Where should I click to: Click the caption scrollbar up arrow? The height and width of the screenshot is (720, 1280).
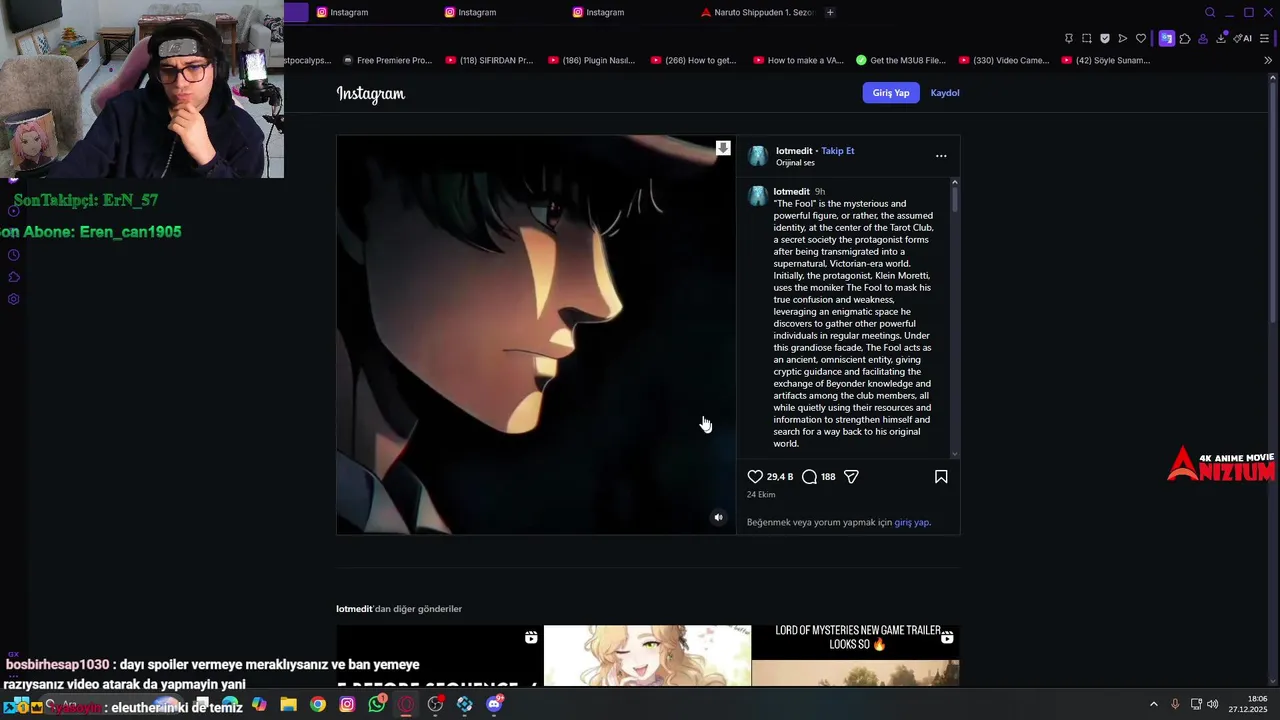(x=955, y=182)
